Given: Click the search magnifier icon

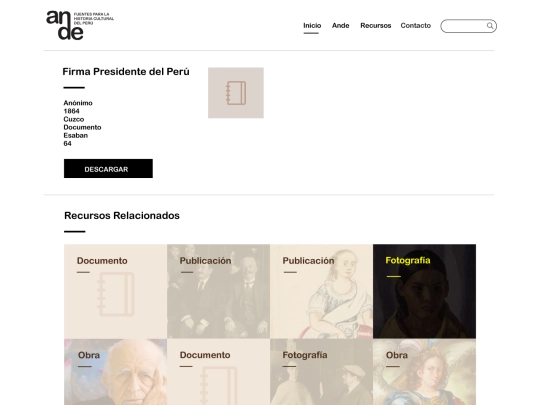Looking at the screenshot, I should [x=490, y=26].
